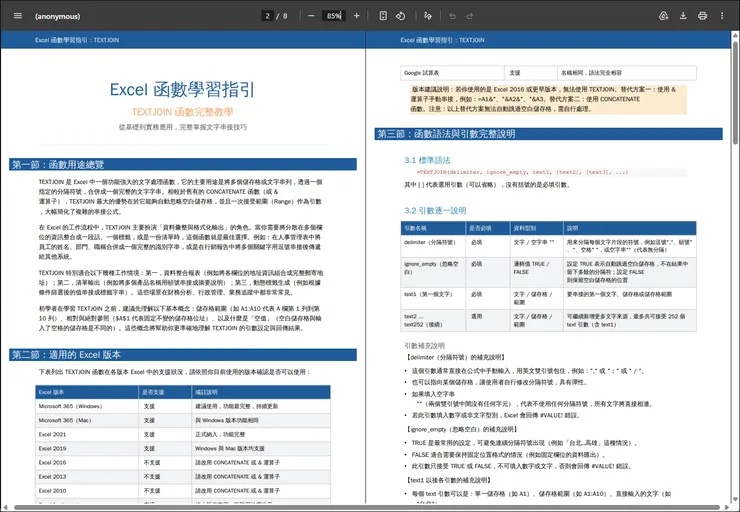Click the 'Excel 2016' table cell

tap(87, 463)
